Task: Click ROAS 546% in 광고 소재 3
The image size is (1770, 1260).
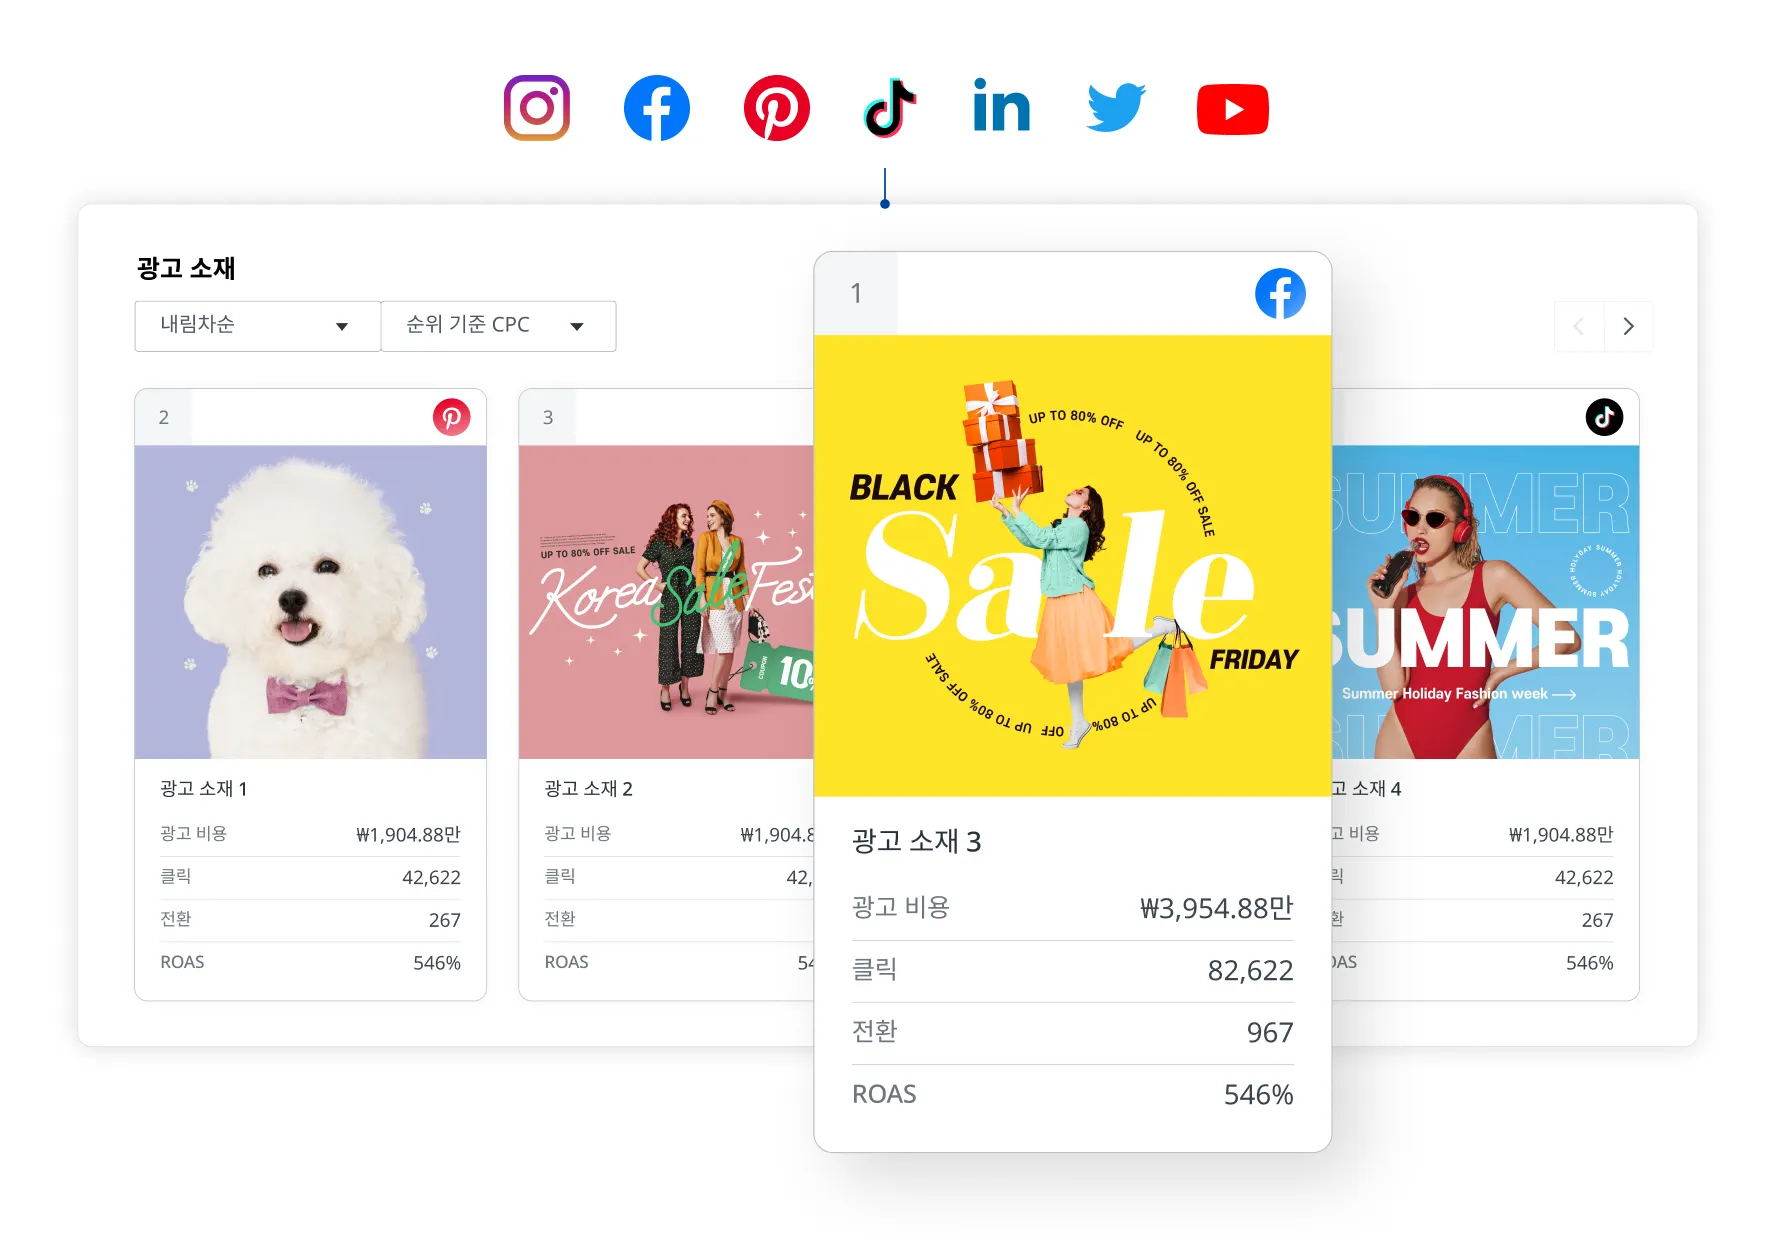Action: pyautogui.click(x=1258, y=1095)
